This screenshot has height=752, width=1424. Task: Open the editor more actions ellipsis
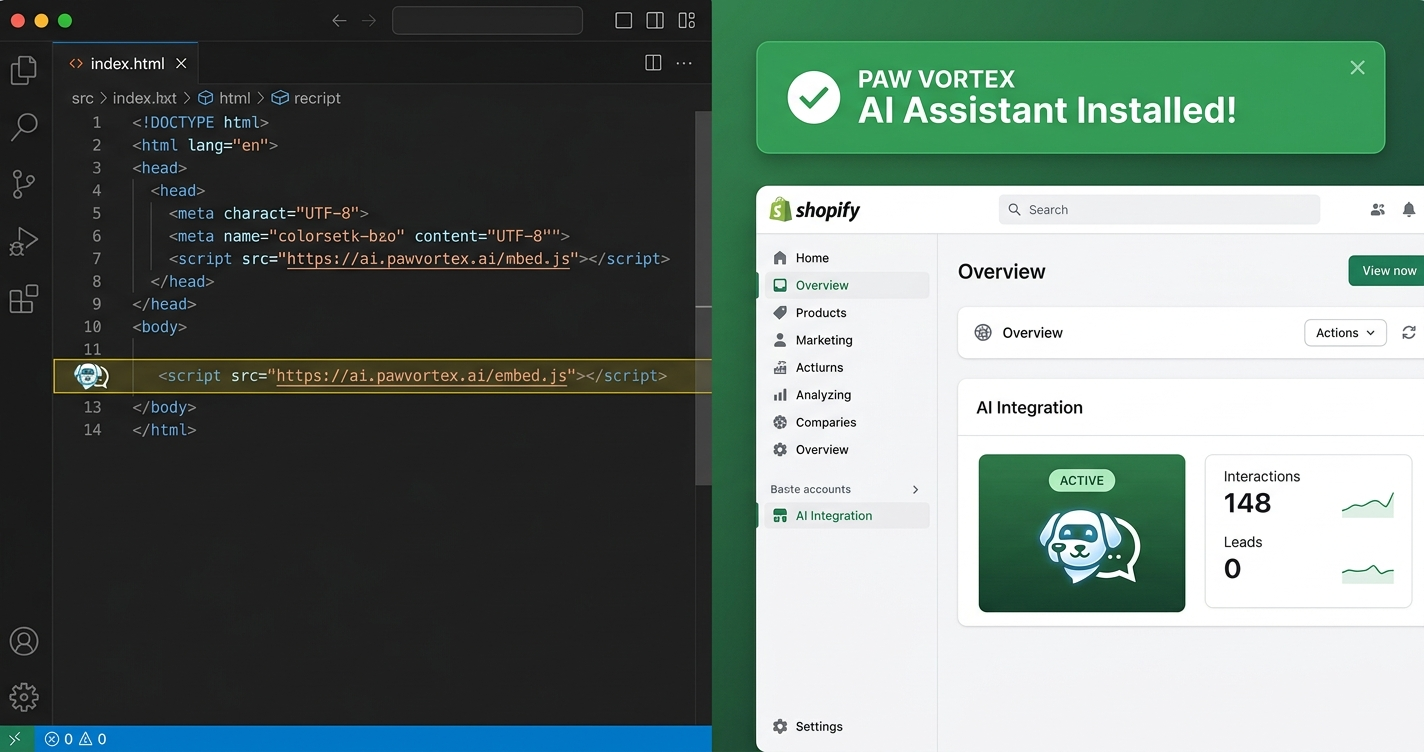coord(684,63)
